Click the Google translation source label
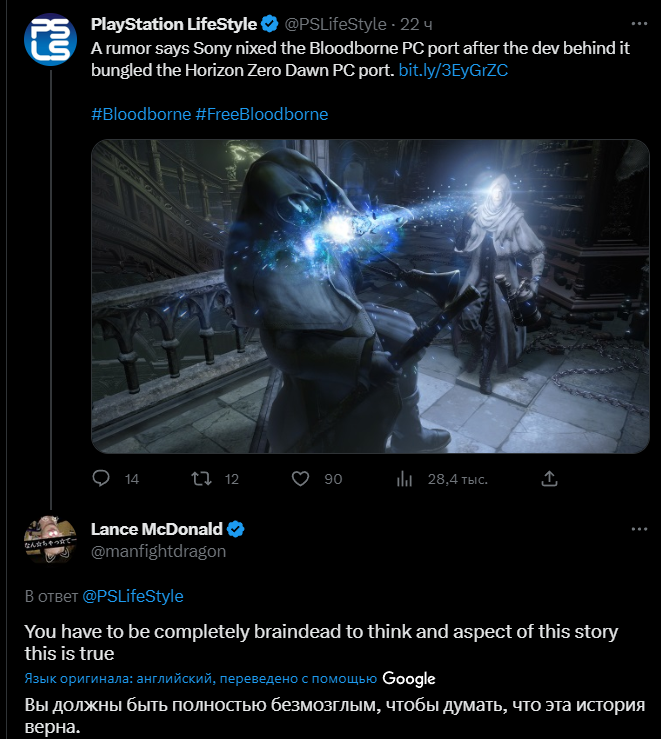 pos(408,679)
